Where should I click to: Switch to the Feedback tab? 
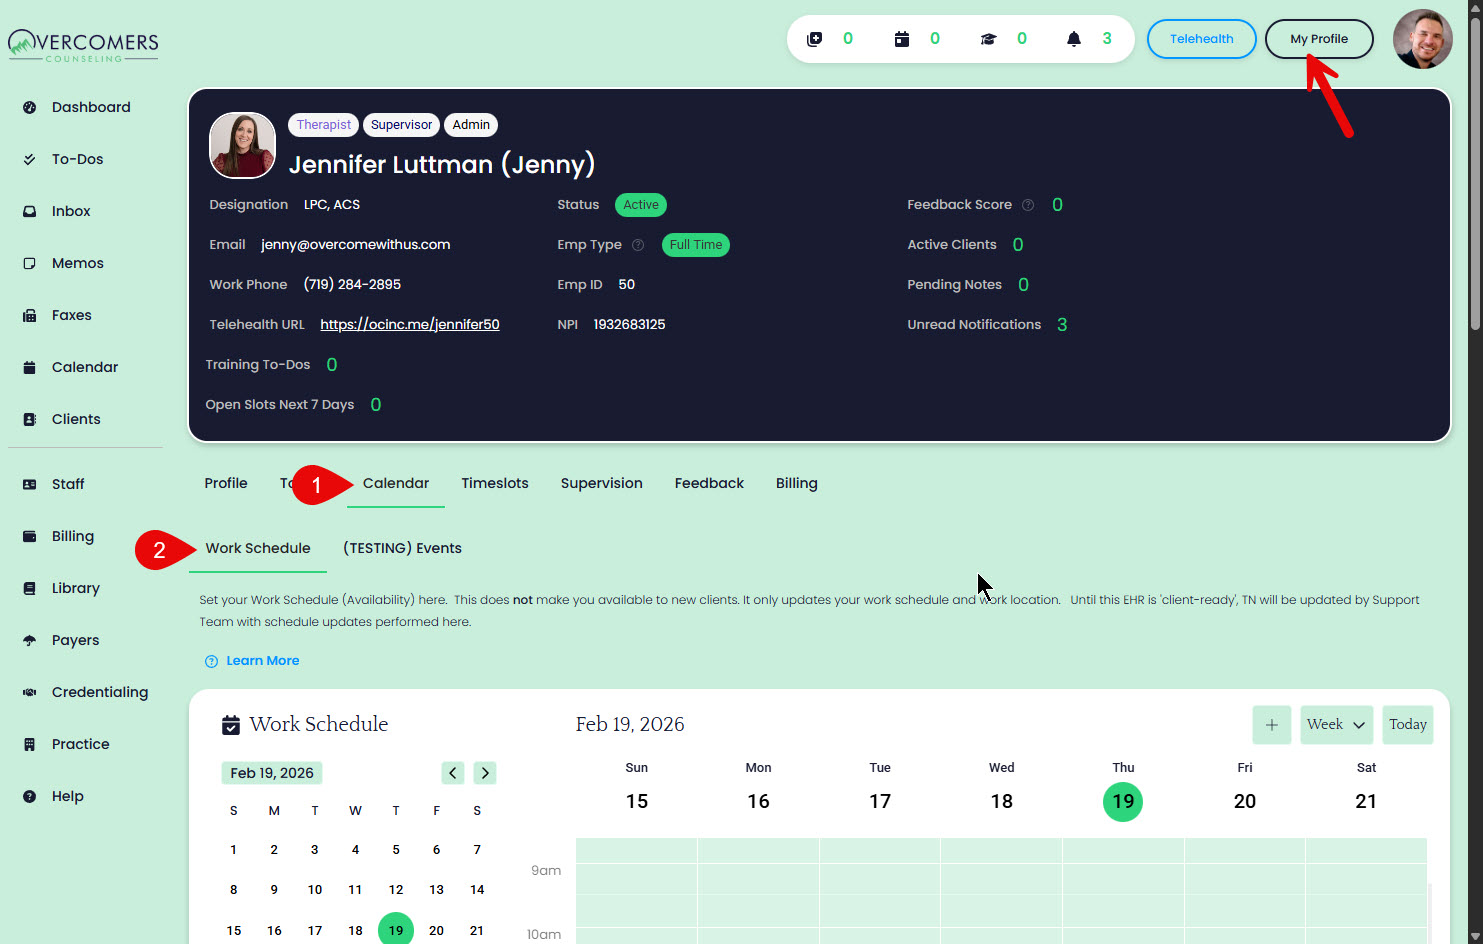(x=709, y=483)
